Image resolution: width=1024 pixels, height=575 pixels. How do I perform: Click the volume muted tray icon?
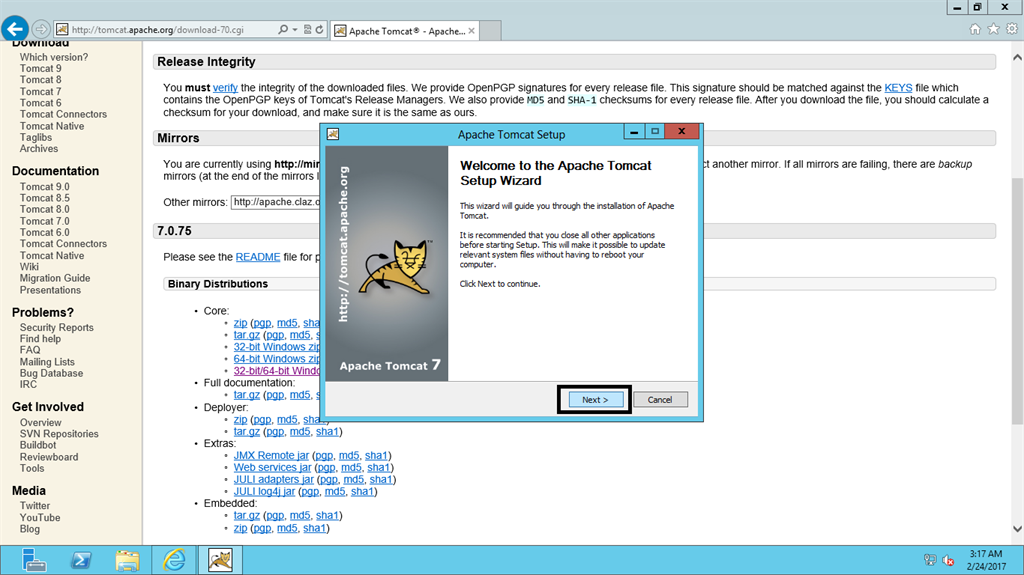948,560
